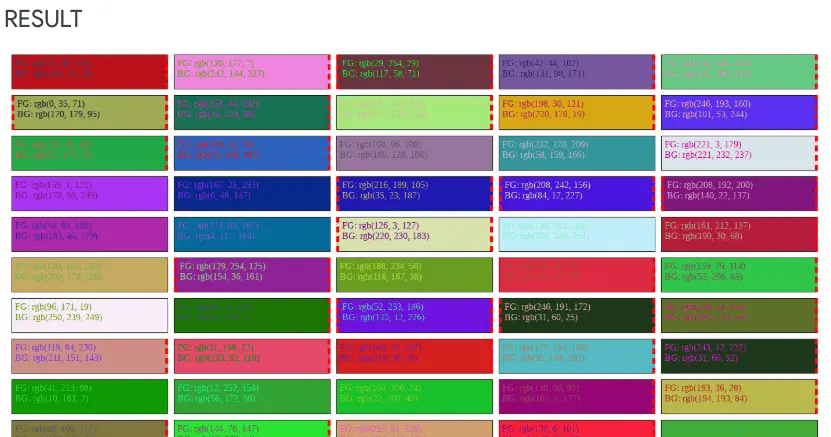Select the swatch with FG rgb(246, 193, 160)
Viewport: 831px width, 437px height.
click(739, 112)
